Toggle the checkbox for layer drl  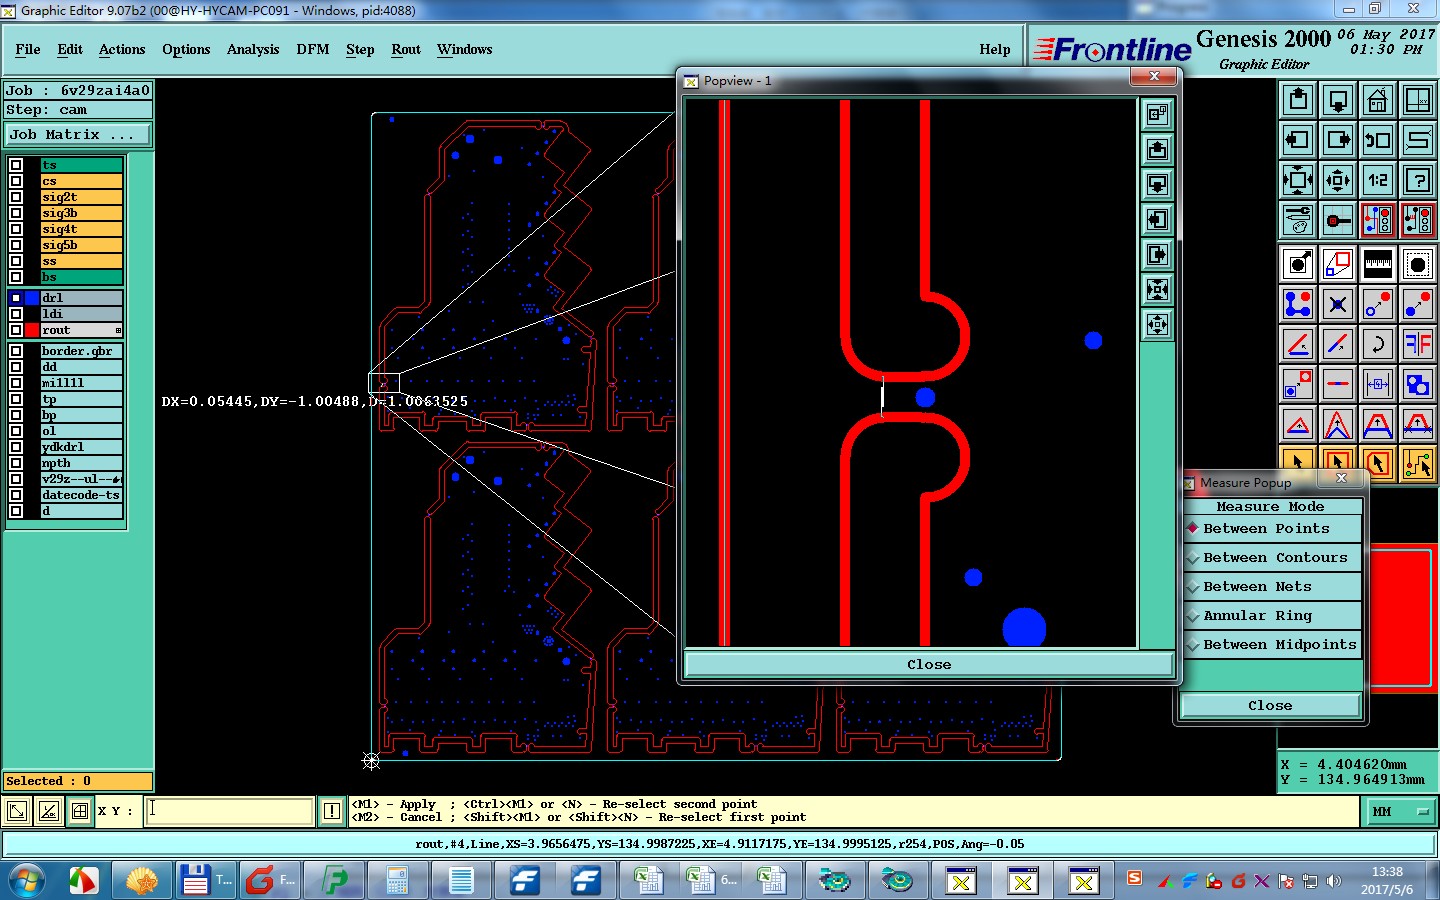click(16, 298)
